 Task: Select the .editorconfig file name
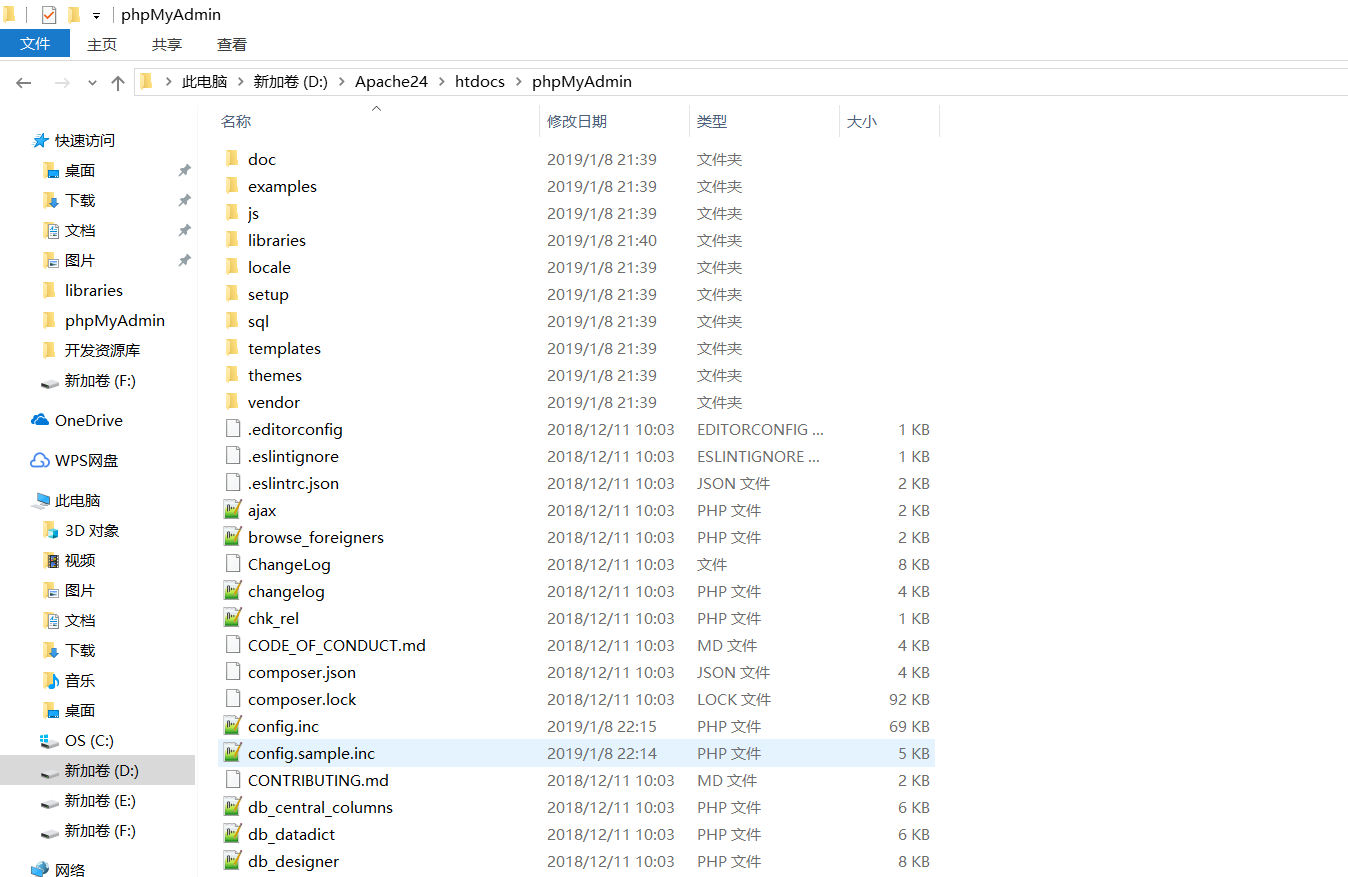pyautogui.click(x=295, y=429)
